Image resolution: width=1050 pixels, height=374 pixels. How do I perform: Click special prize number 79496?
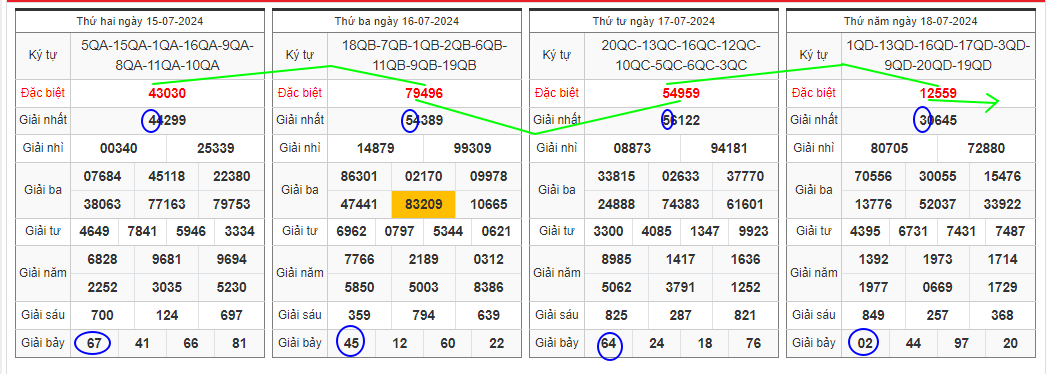[424, 94]
